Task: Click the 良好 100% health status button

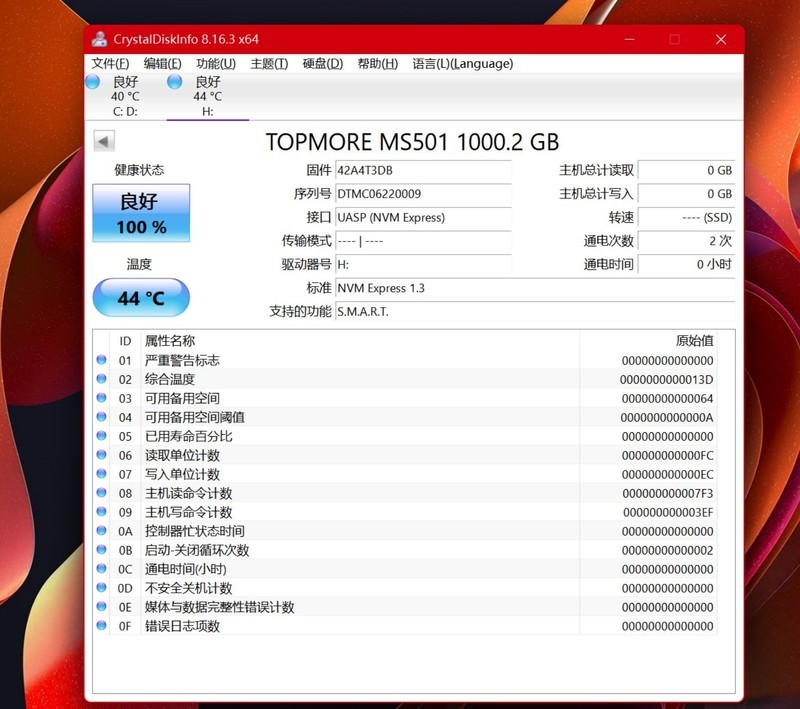Action: 139,214
